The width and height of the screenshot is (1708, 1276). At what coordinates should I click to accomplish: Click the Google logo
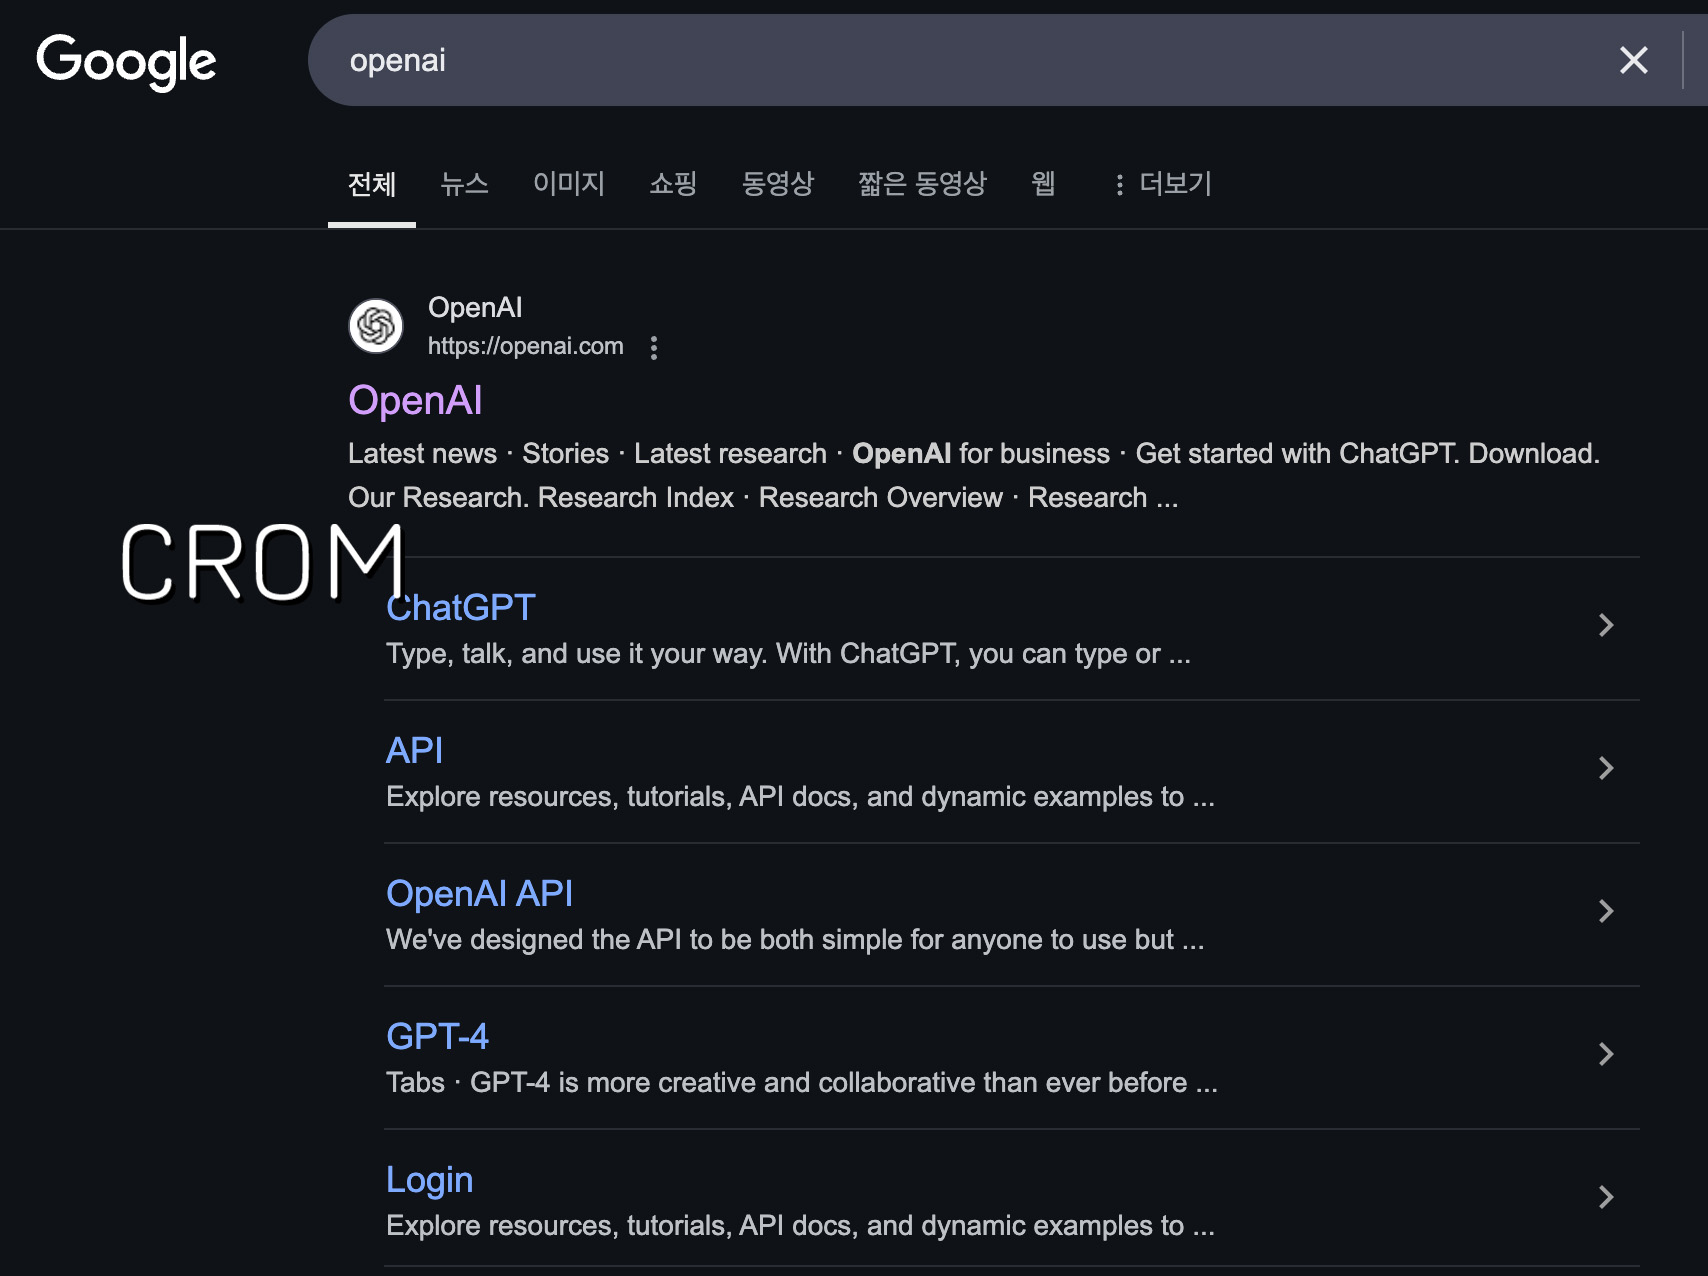pos(126,61)
